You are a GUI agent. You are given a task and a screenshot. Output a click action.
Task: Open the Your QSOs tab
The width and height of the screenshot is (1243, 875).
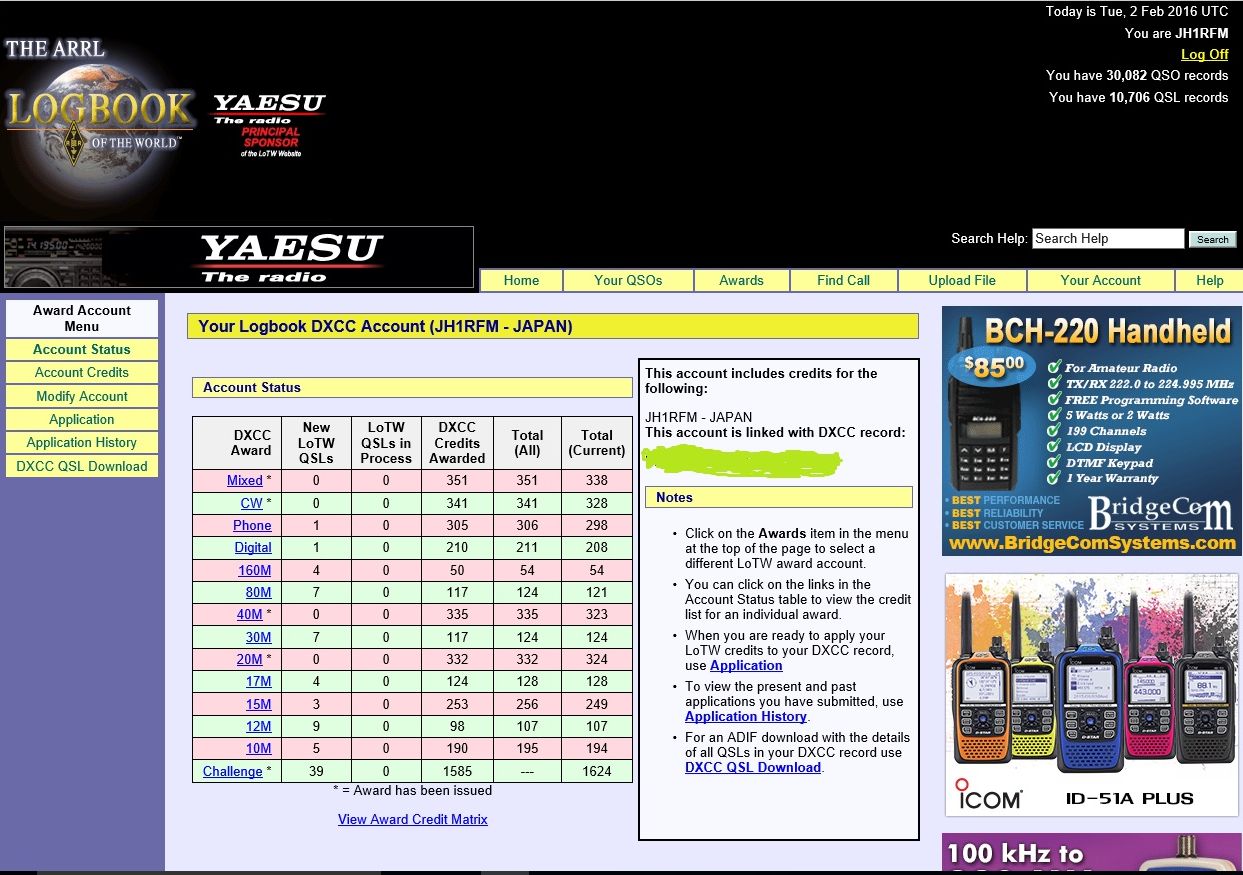pyautogui.click(x=628, y=280)
